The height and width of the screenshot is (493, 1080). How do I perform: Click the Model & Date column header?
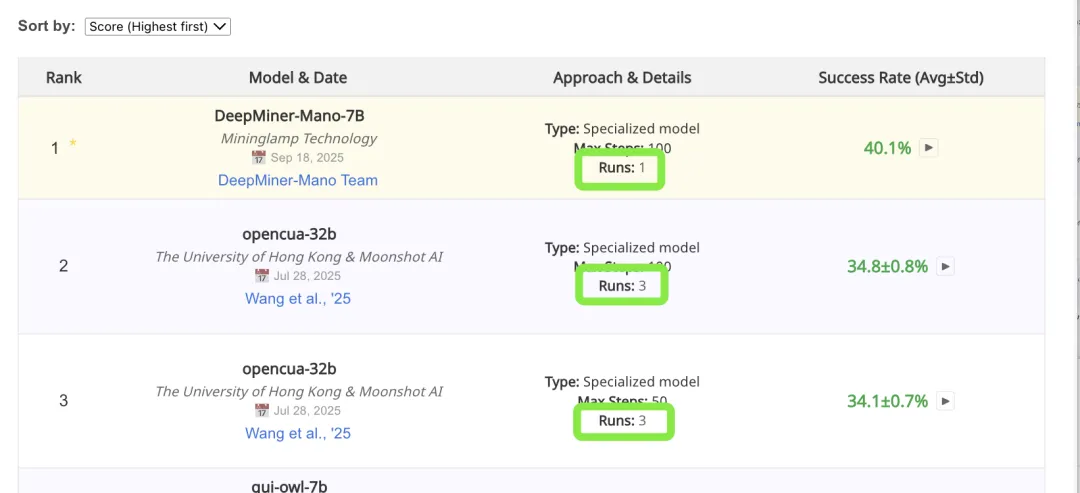coord(298,77)
